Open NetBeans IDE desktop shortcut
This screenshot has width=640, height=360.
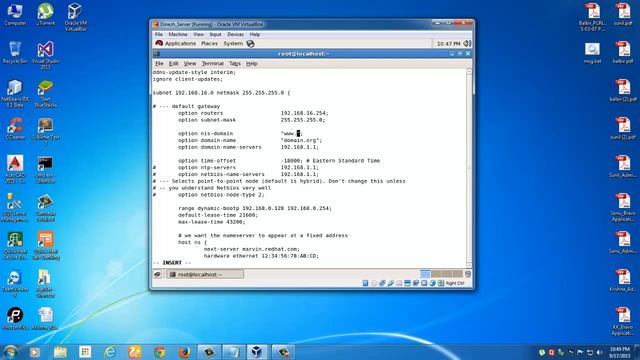[15, 93]
